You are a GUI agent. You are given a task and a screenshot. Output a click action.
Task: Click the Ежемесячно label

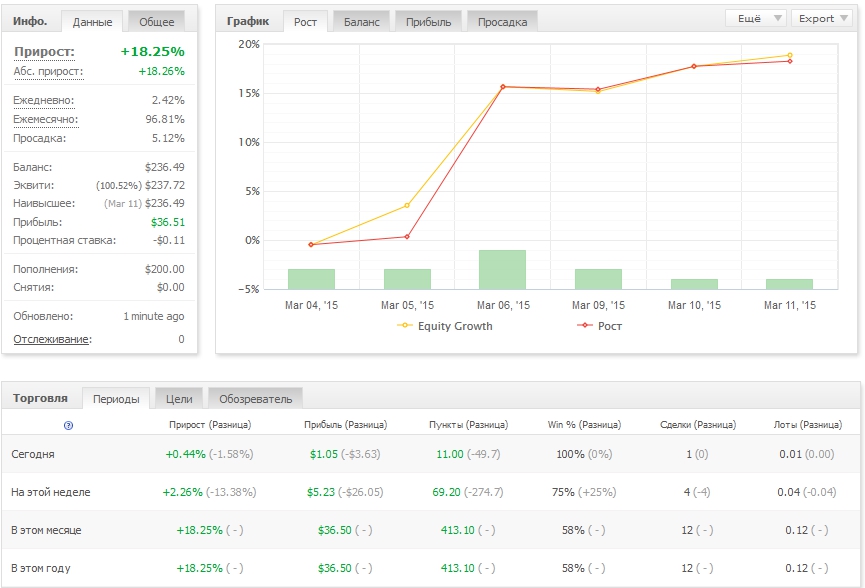point(46,119)
